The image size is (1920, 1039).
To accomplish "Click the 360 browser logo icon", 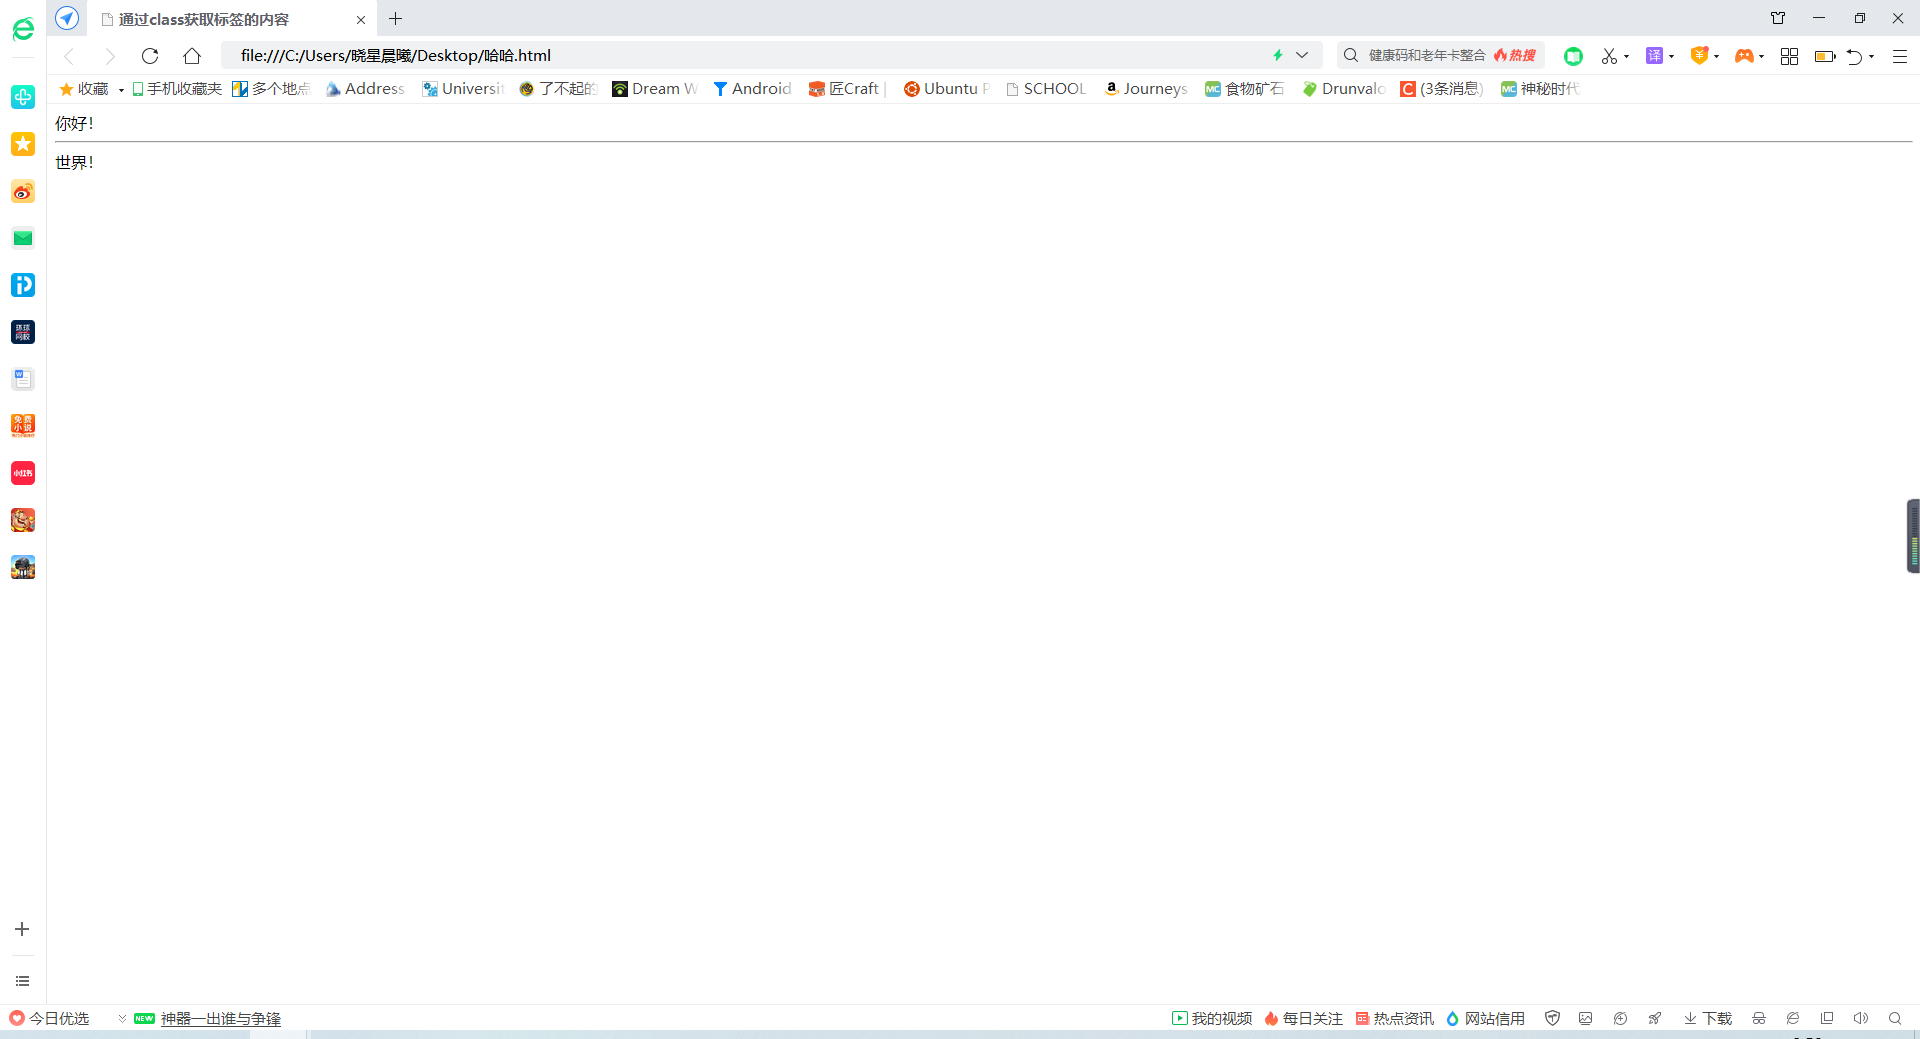I will [23, 29].
